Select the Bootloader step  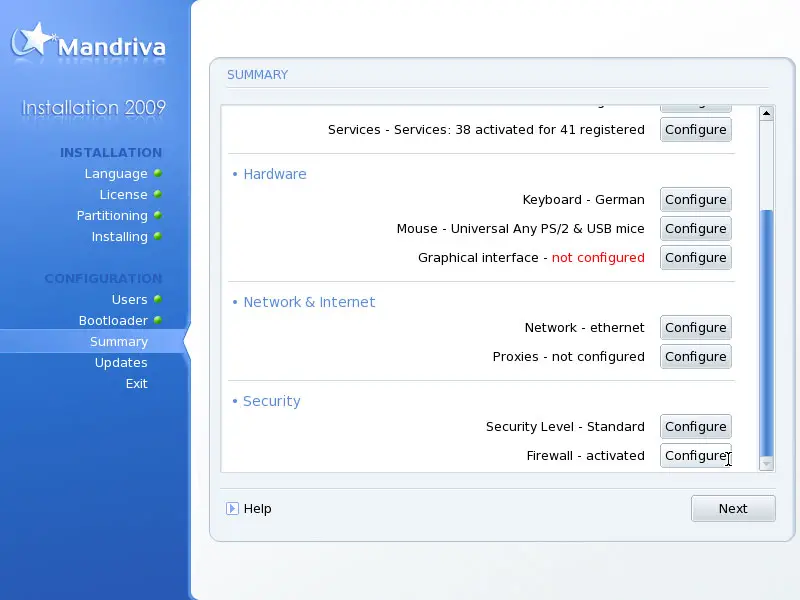click(113, 320)
